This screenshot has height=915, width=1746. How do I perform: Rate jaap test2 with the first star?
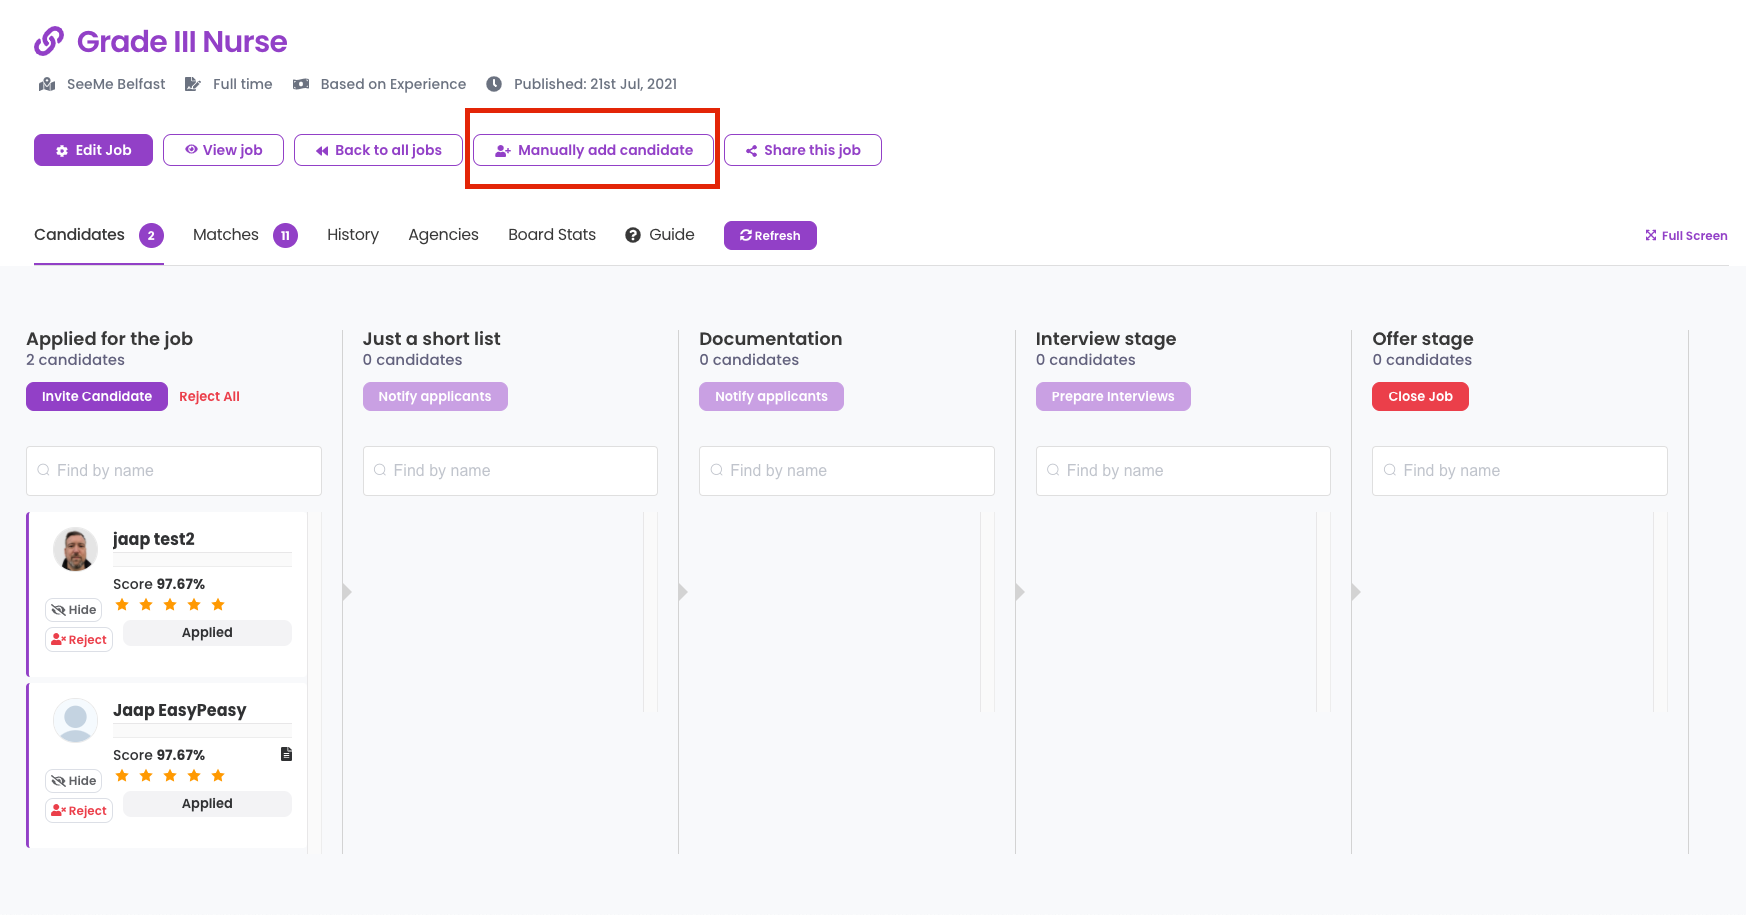point(122,605)
